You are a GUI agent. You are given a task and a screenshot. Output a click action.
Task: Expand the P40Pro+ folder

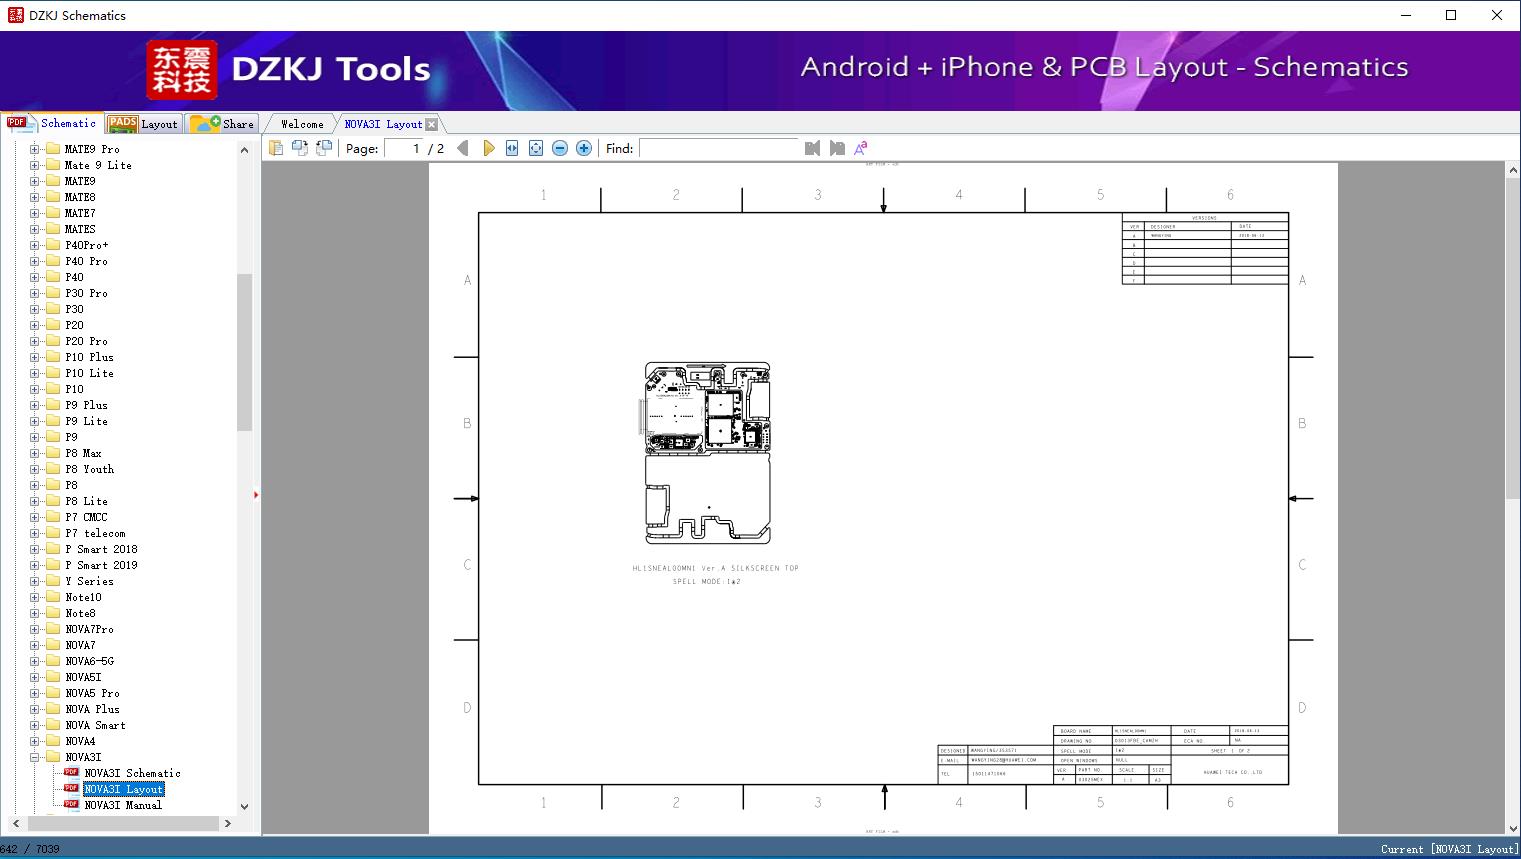(x=35, y=245)
